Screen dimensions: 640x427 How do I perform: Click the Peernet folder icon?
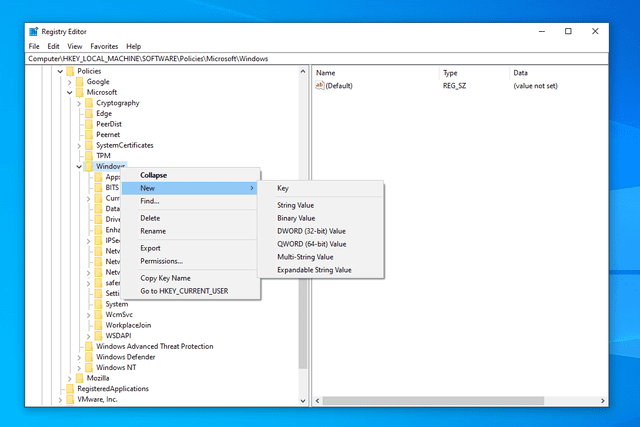(89, 135)
